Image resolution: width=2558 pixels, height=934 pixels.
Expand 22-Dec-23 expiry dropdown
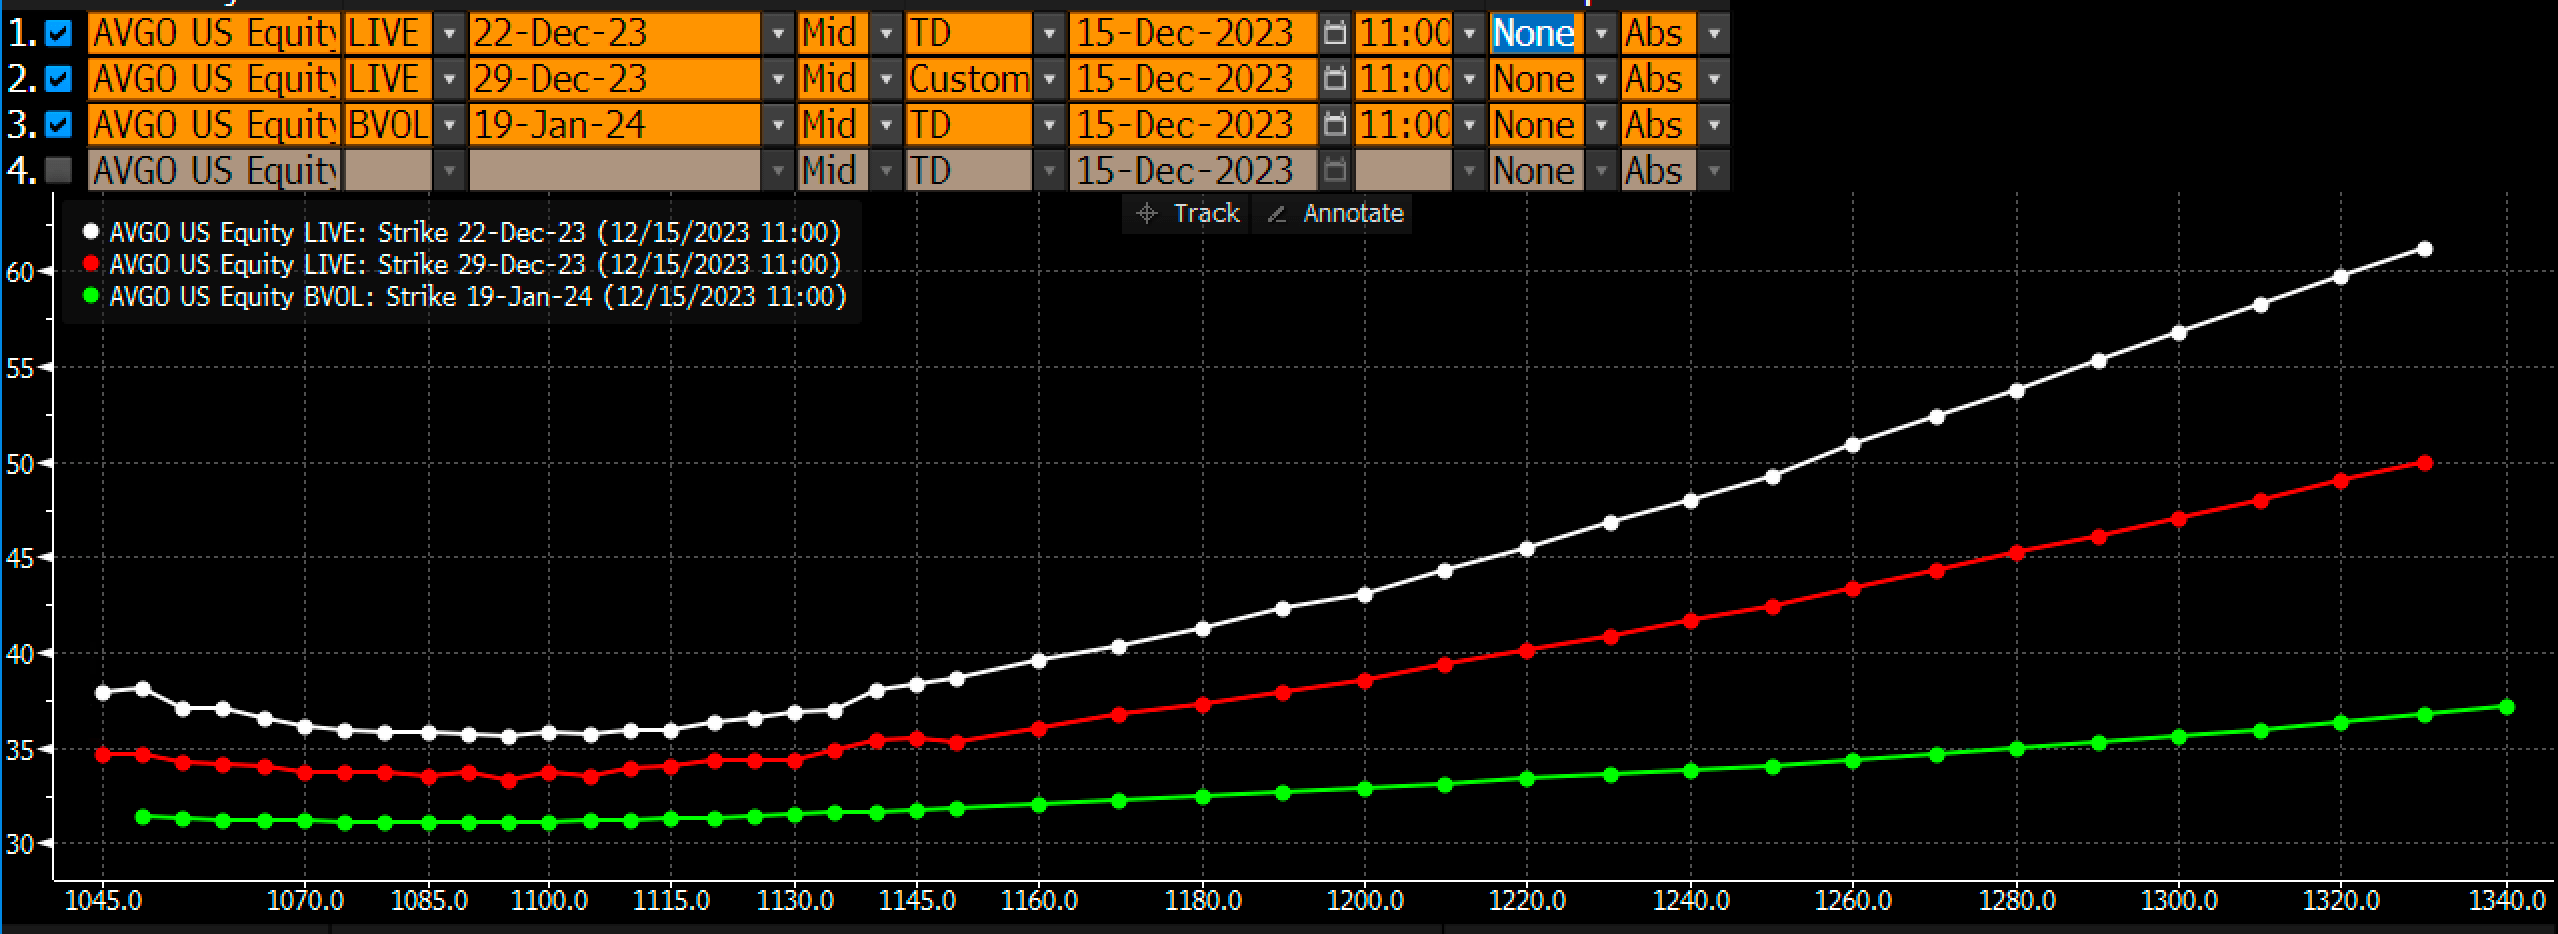778,34
